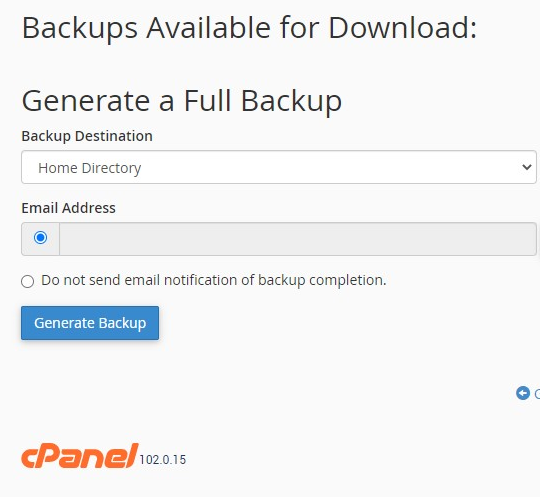Click the orange cPanel logo

80,456
